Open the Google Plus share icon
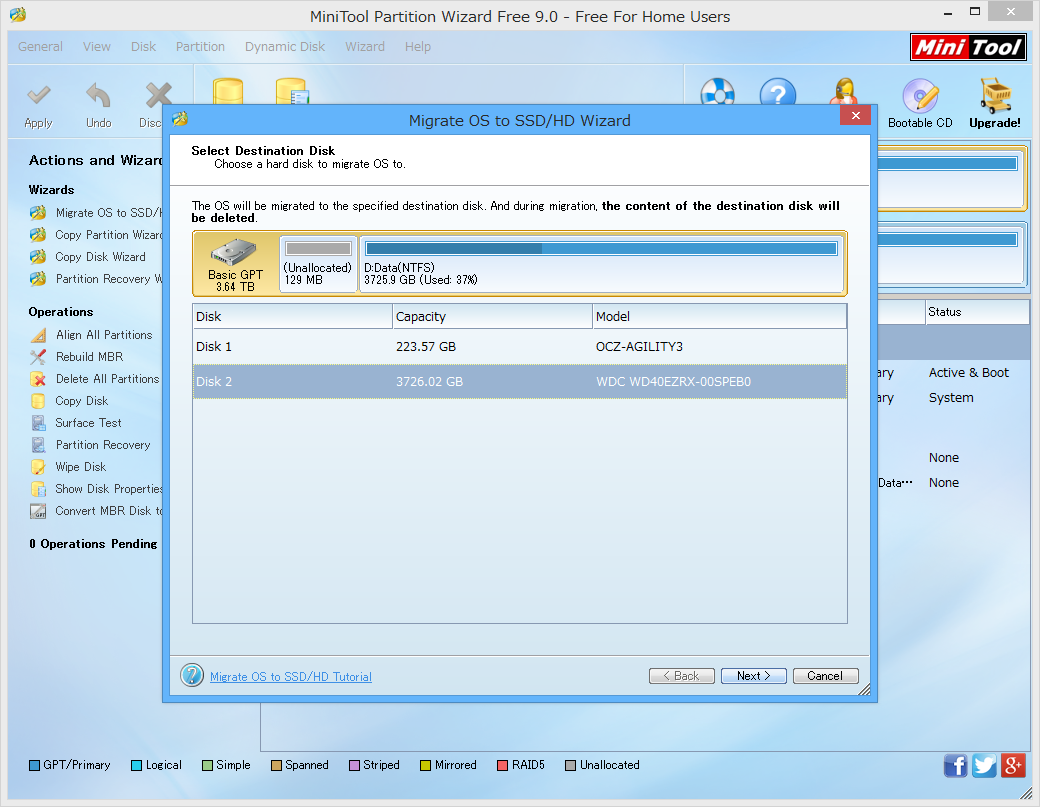This screenshot has width=1040, height=807. pyautogui.click(x=1013, y=765)
